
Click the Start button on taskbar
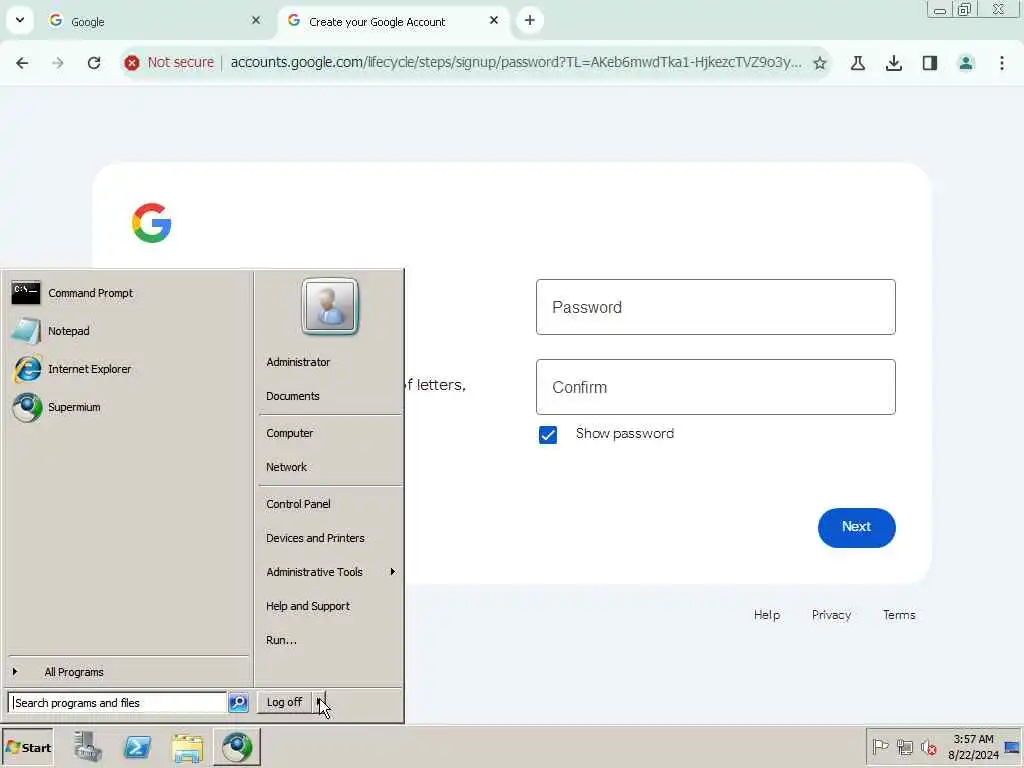click(x=27, y=747)
